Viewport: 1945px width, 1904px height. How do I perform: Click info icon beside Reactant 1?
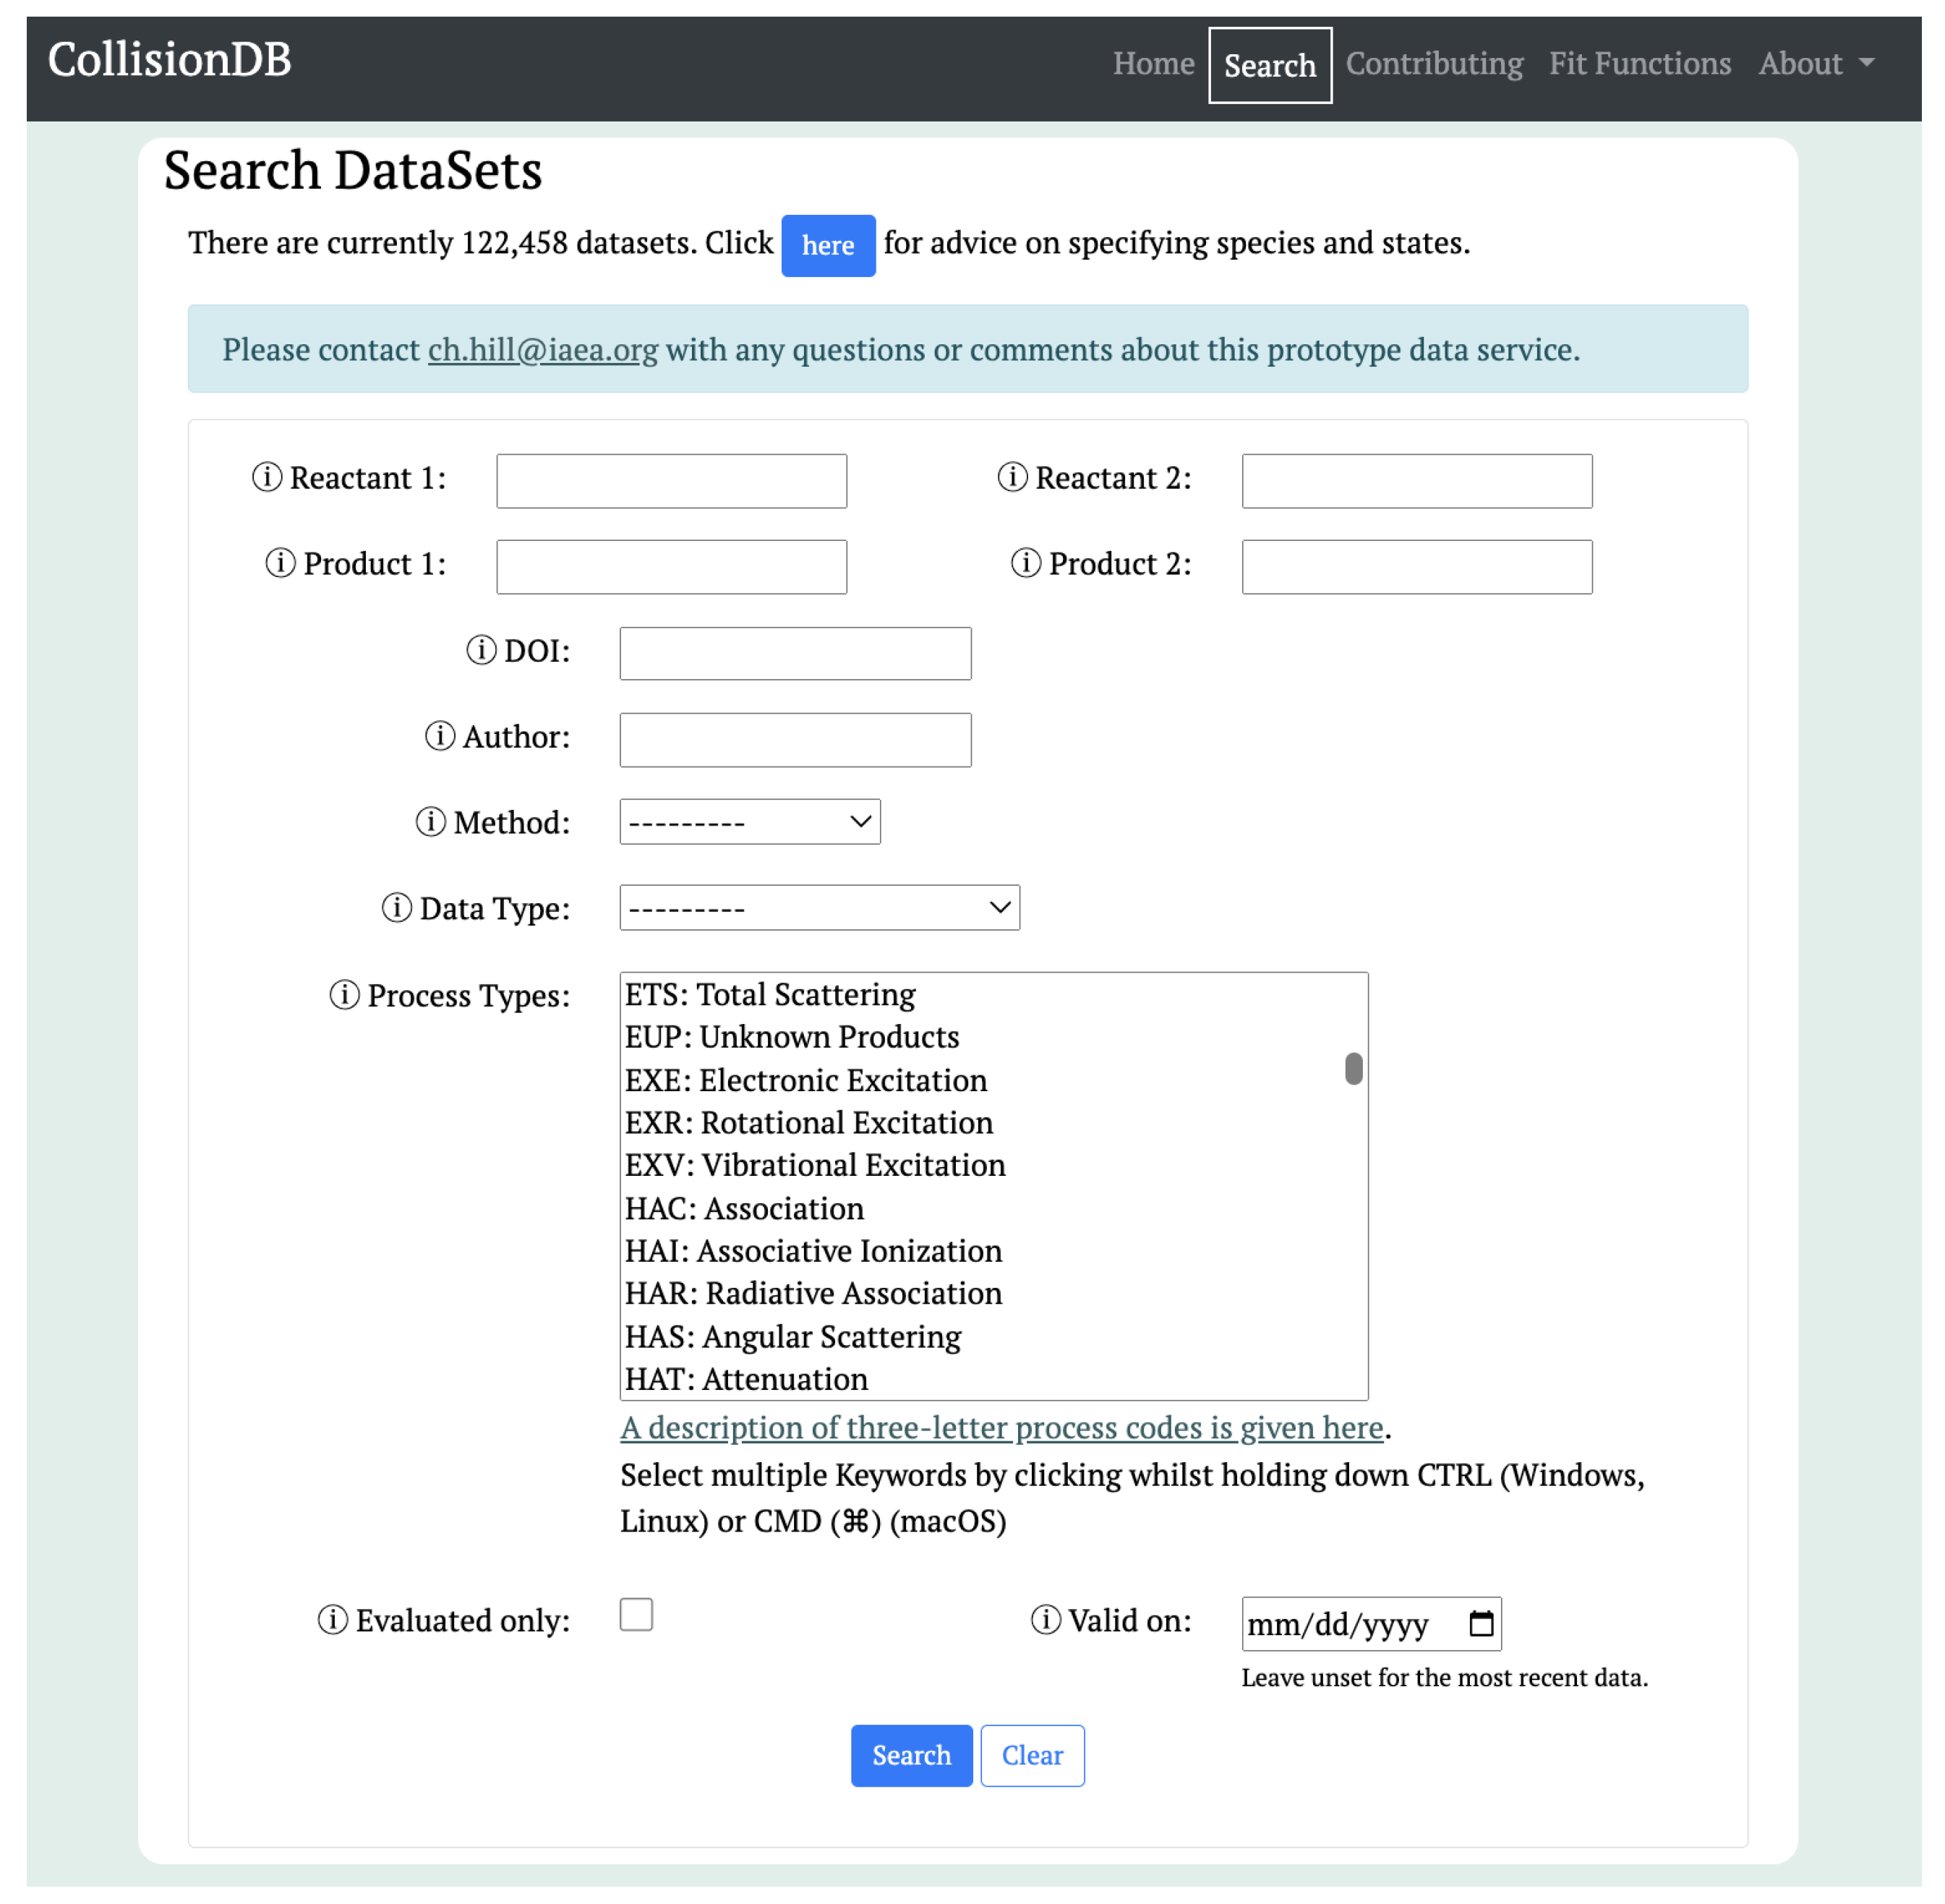267,478
